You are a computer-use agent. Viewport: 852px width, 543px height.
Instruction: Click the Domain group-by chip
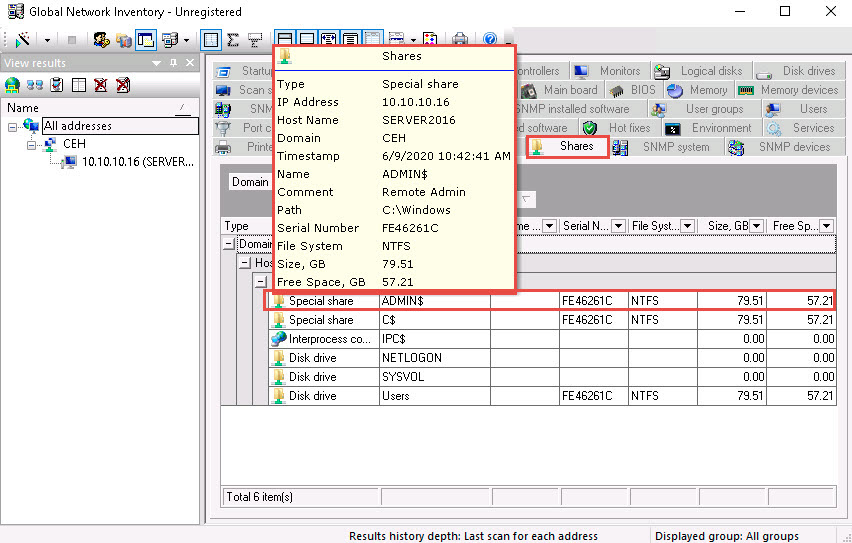coord(250,182)
